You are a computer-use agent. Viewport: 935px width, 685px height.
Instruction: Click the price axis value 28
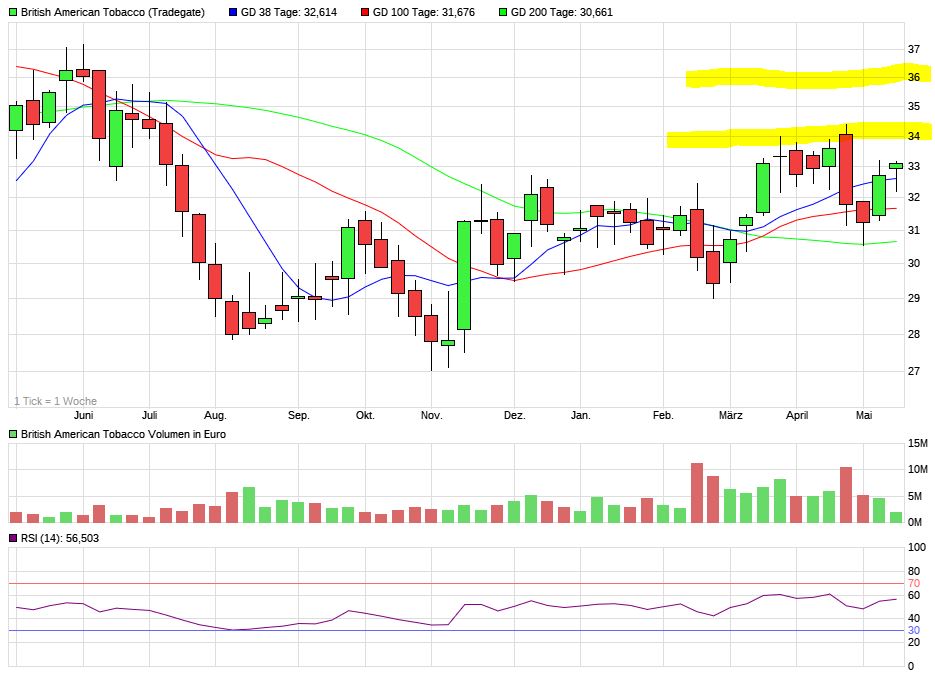[914, 334]
